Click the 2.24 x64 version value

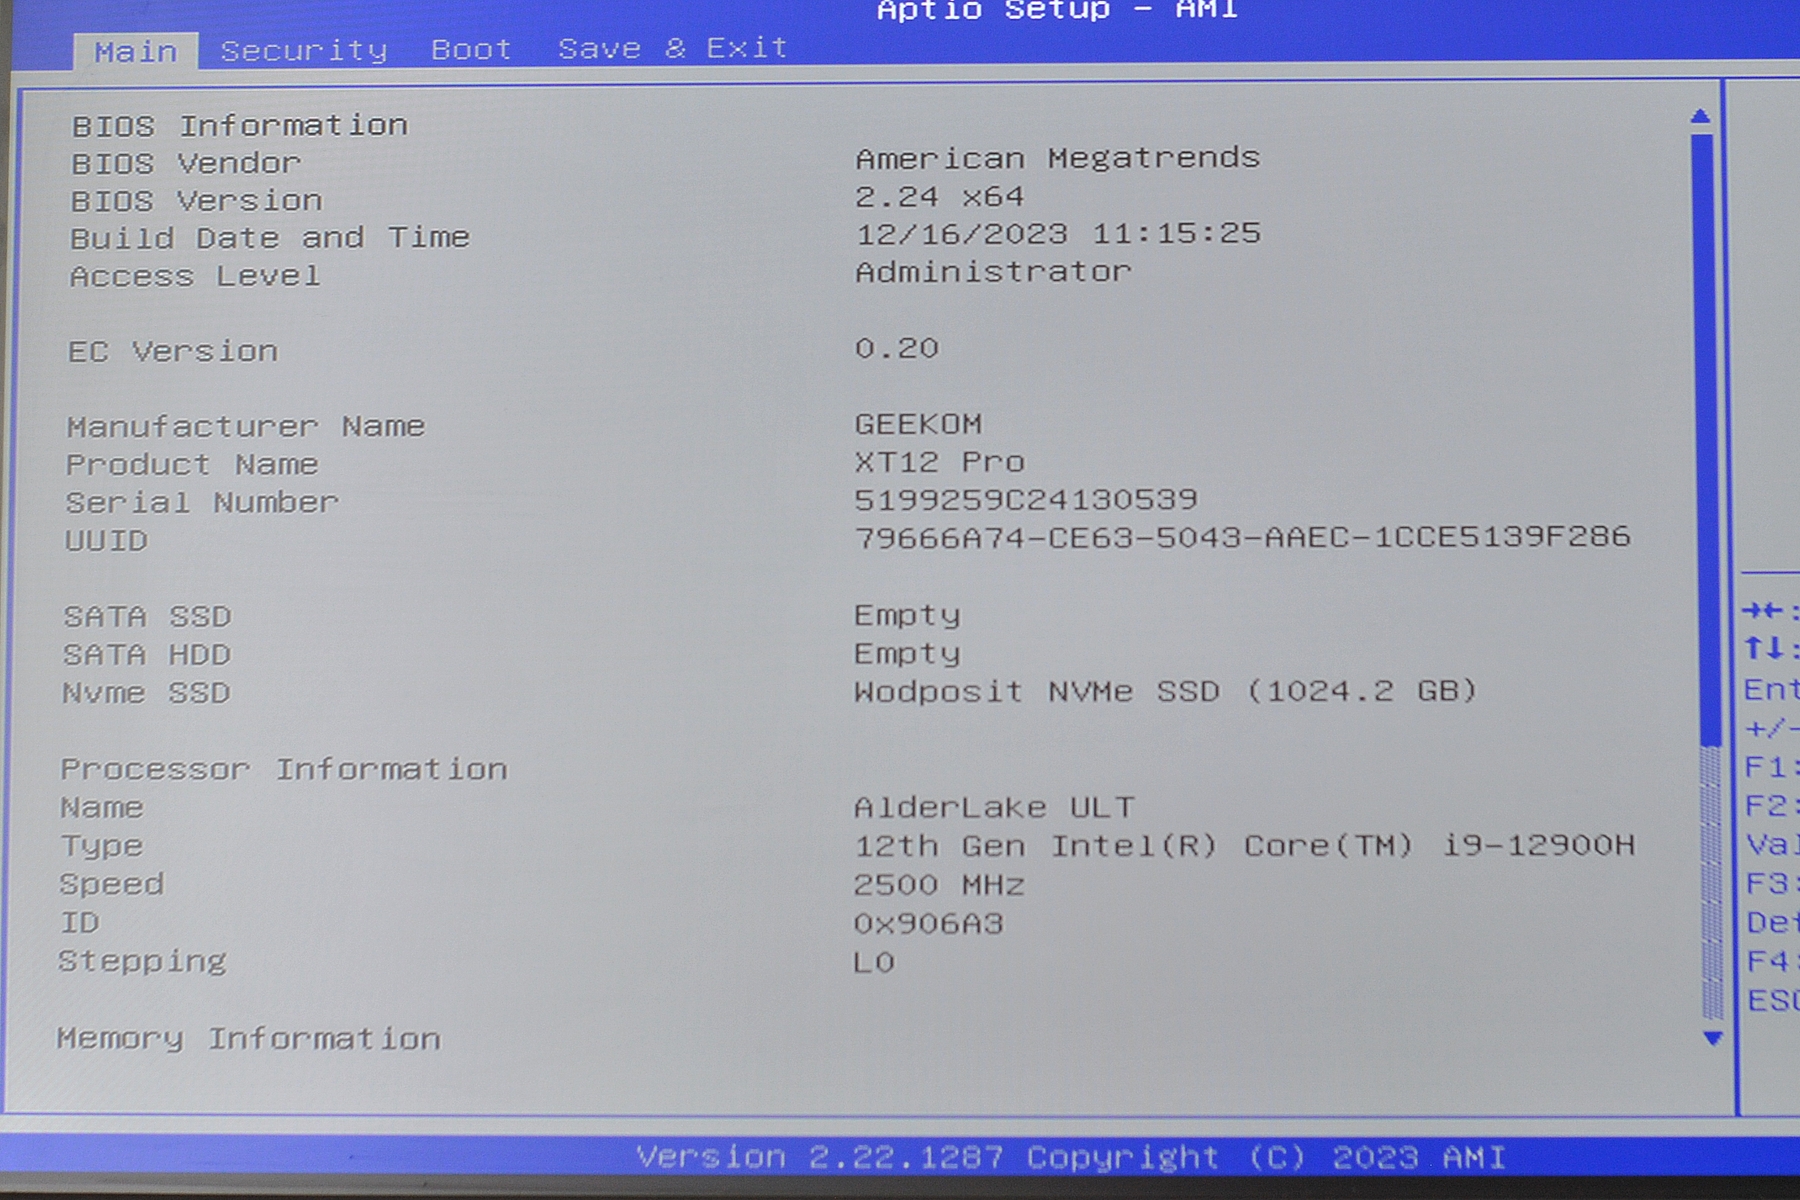click(x=939, y=196)
